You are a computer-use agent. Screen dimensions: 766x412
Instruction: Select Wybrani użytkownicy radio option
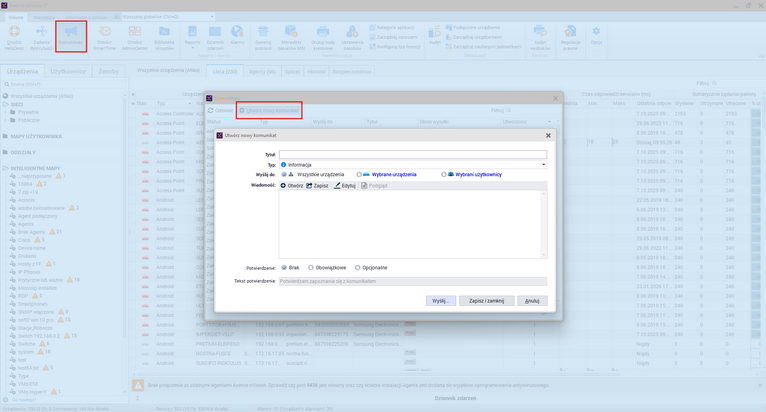click(x=444, y=174)
